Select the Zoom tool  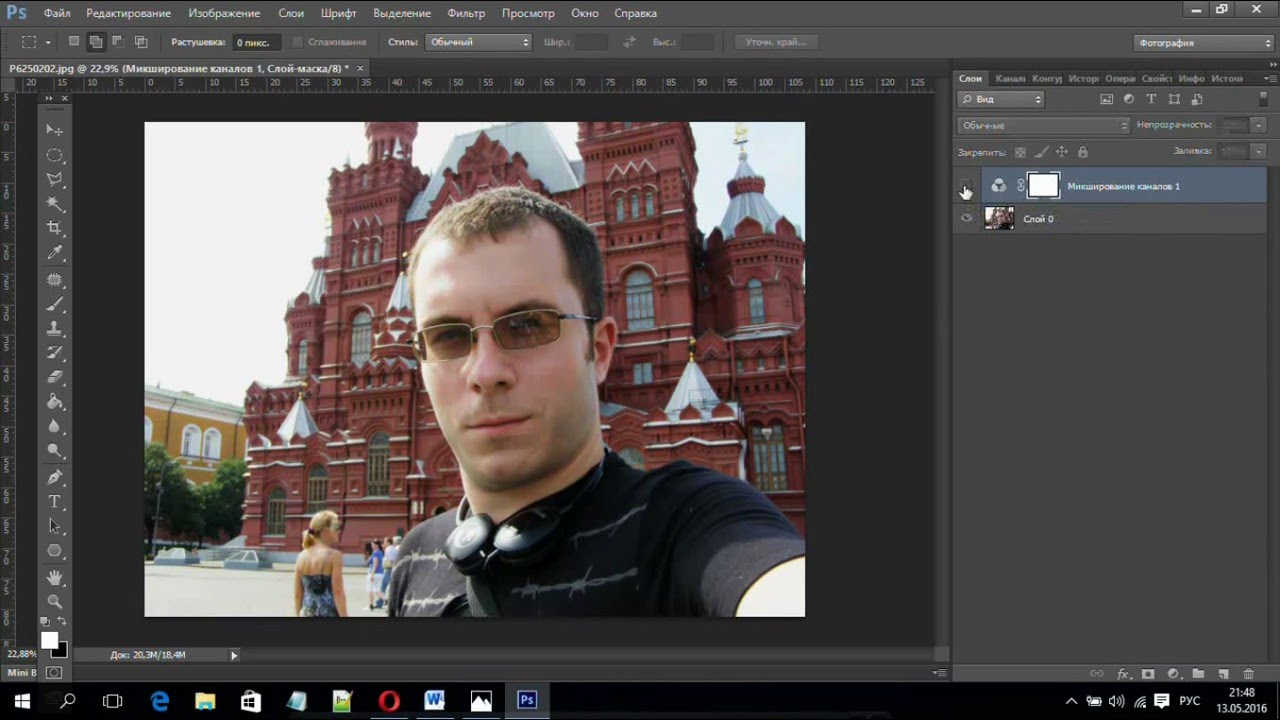coord(55,602)
